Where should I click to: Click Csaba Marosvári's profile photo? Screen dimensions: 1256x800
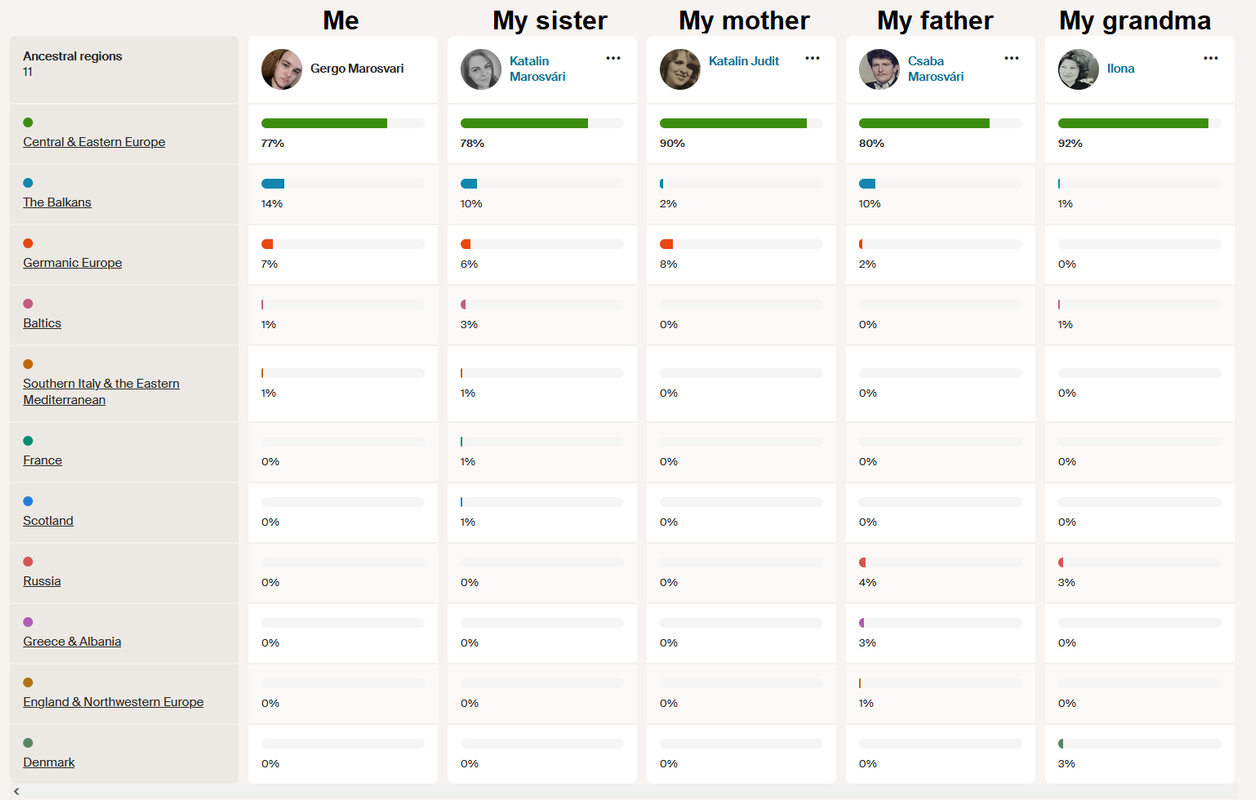tap(879, 69)
